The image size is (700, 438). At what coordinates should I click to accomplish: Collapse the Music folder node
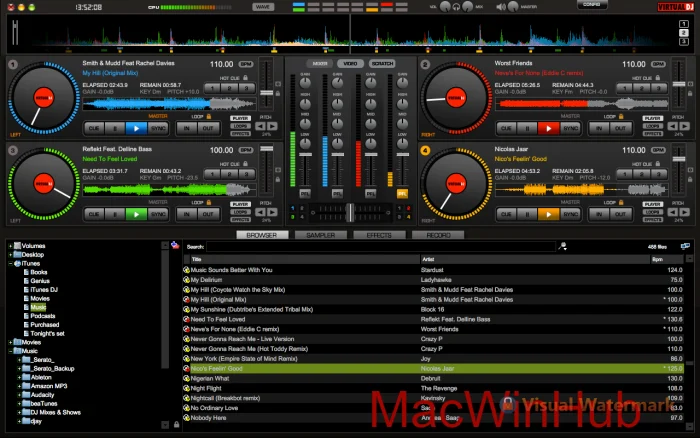[x=10, y=351]
